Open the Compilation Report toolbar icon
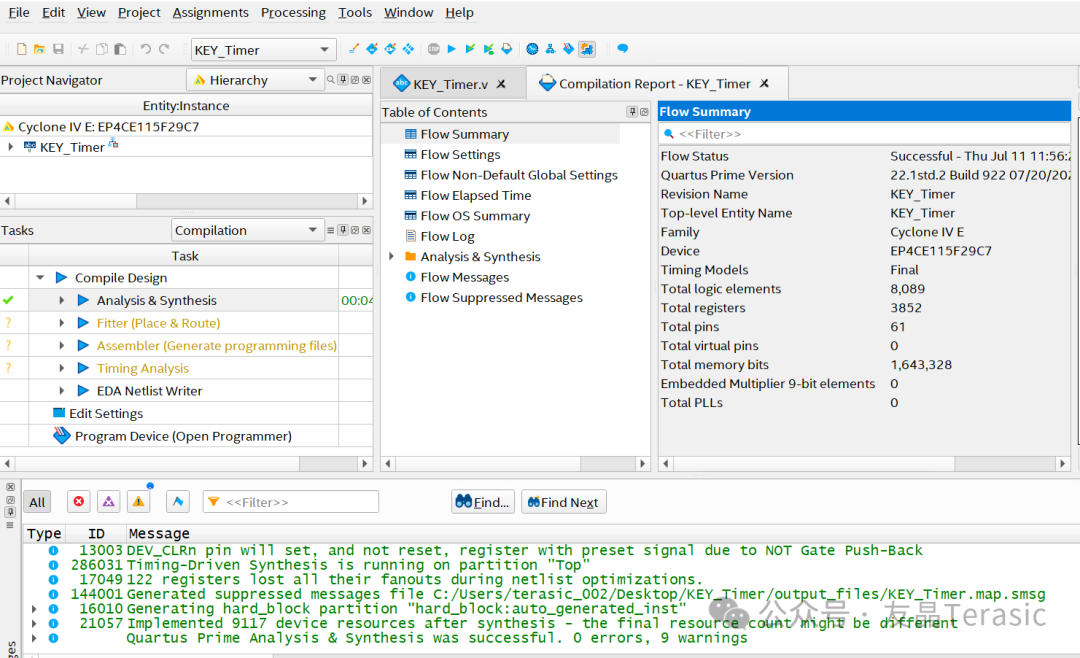Image resolution: width=1080 pixels, height=658 pixels. coord(507,49)
